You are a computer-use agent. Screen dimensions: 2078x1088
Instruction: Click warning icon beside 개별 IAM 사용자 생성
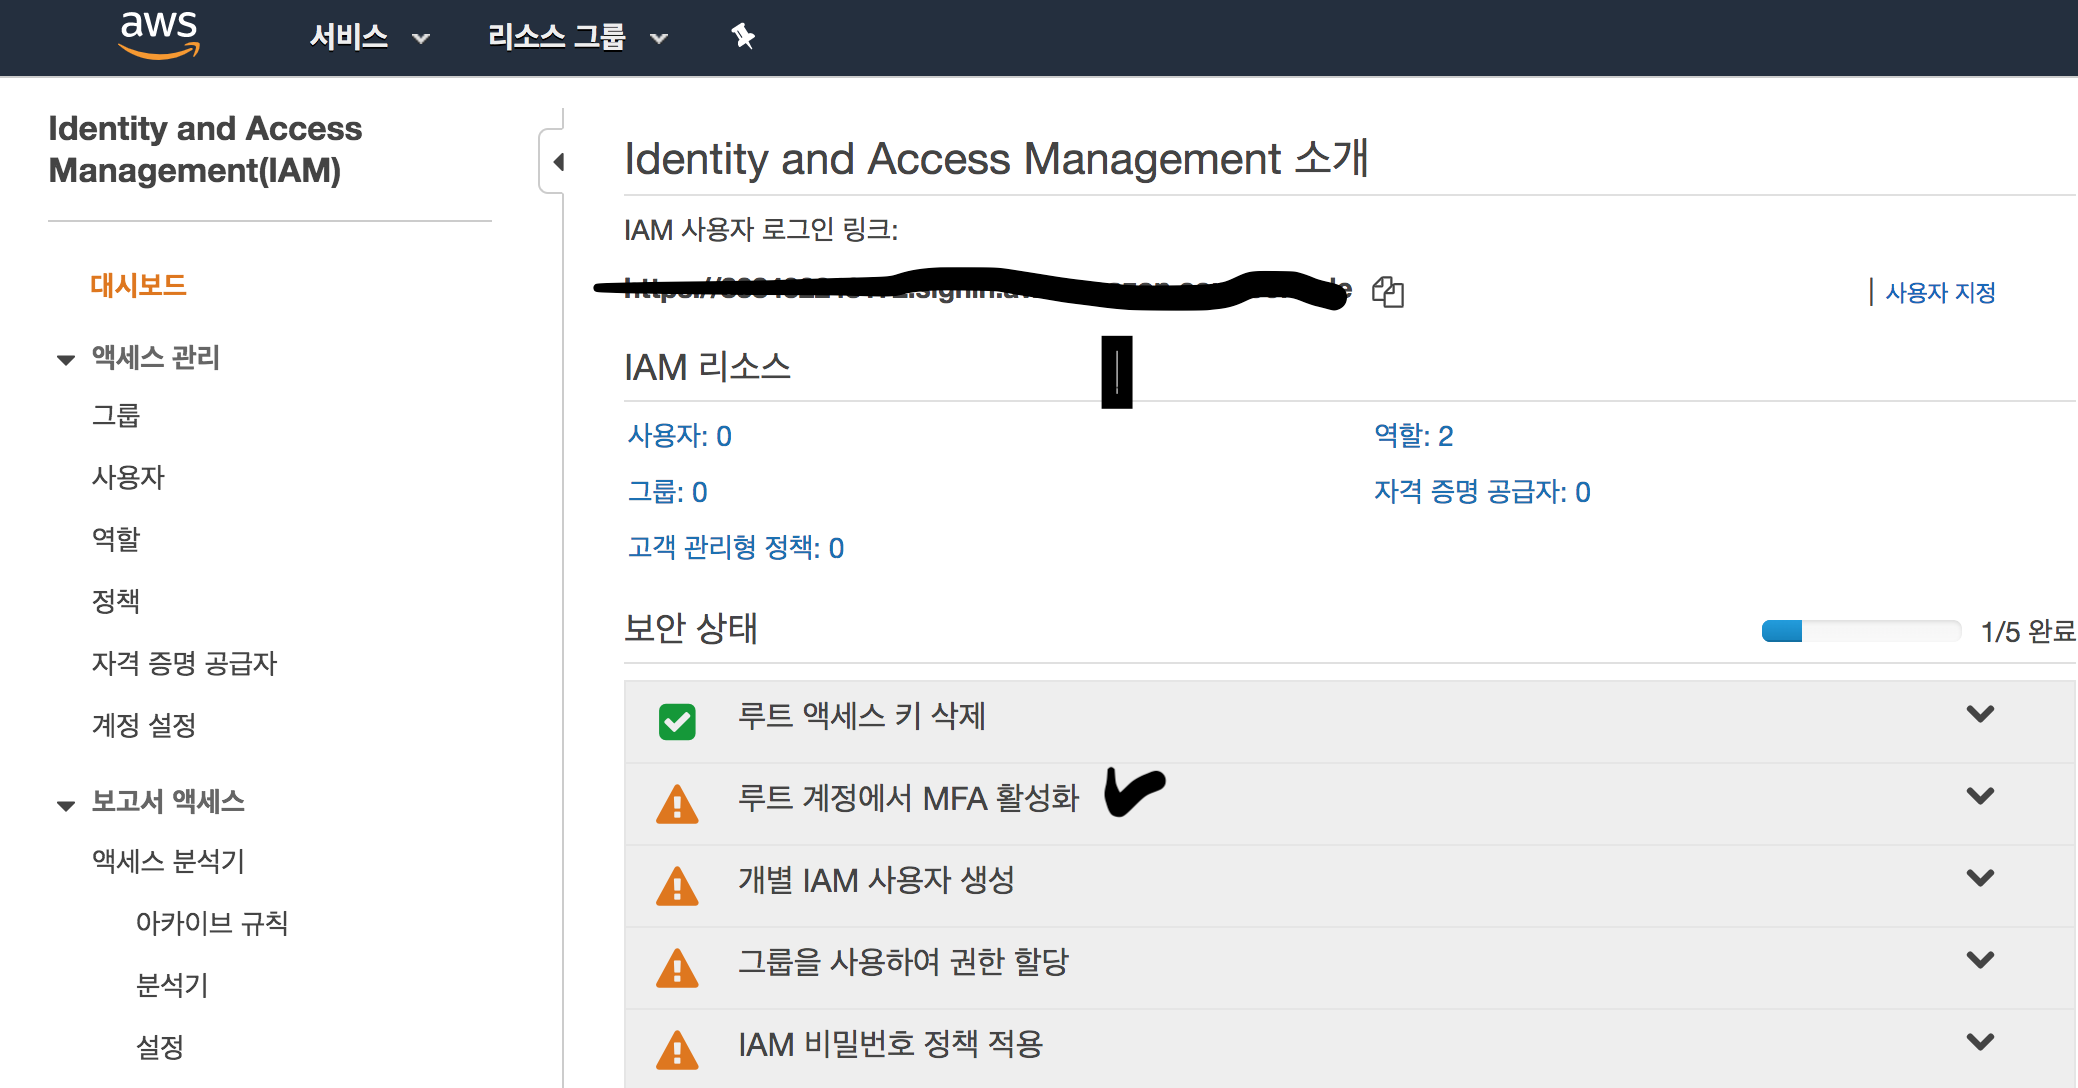click(677, 886)
